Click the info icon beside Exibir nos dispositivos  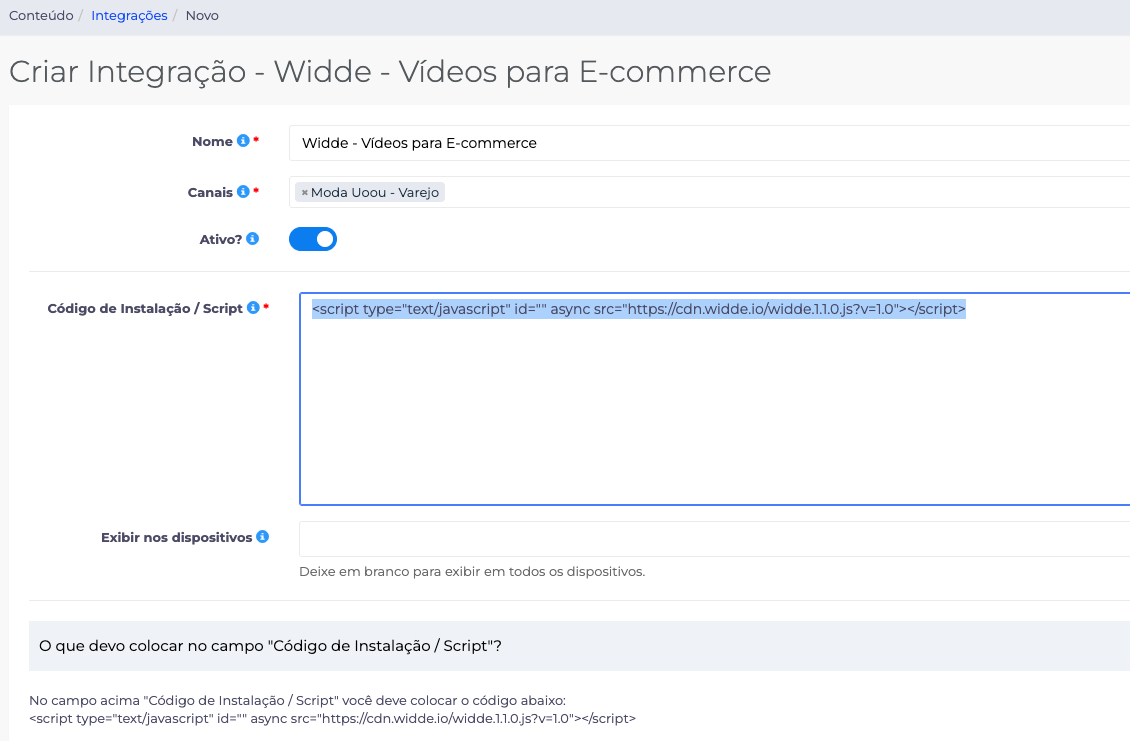pos(262,536)
